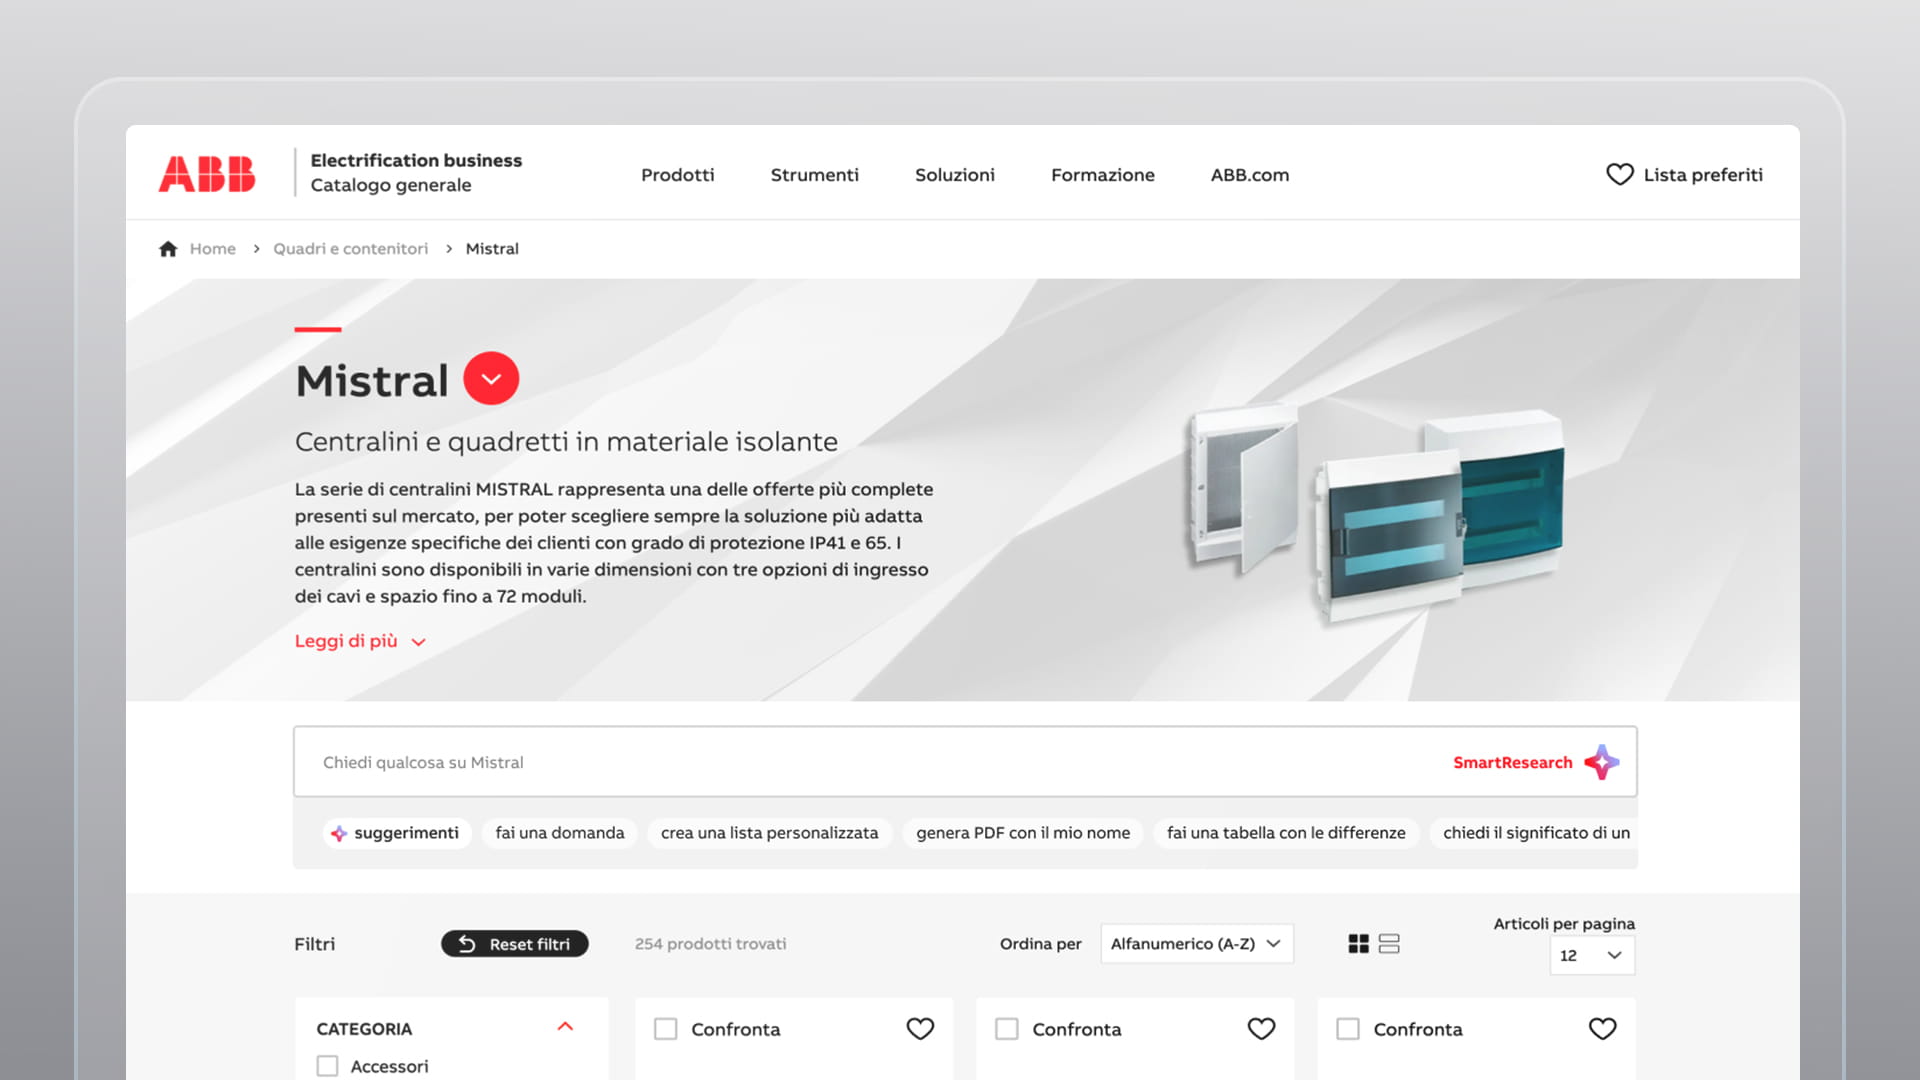This screenshot has width=1920, height=1080.
Task: Tick Confronta on the third product card
Action: (x=1347, y=1028)
